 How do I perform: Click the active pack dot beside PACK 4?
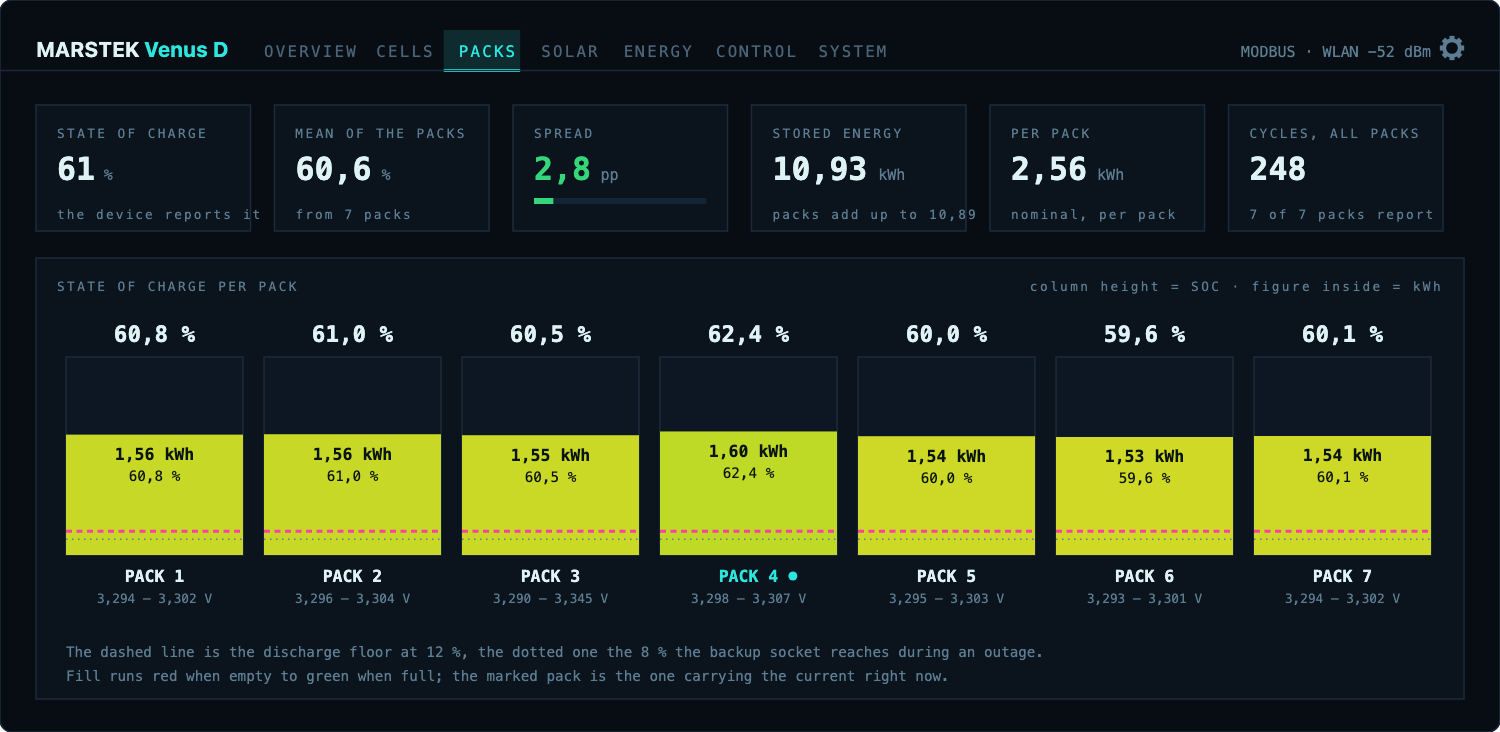[793, 576]
